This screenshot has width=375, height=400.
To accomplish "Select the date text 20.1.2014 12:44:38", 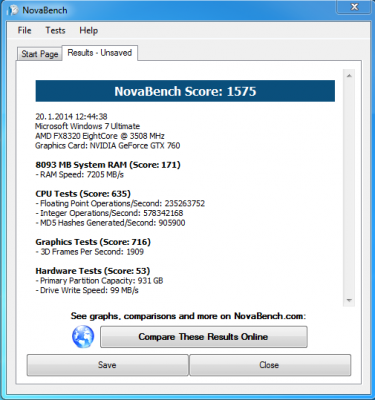I will tap(71, 117).
